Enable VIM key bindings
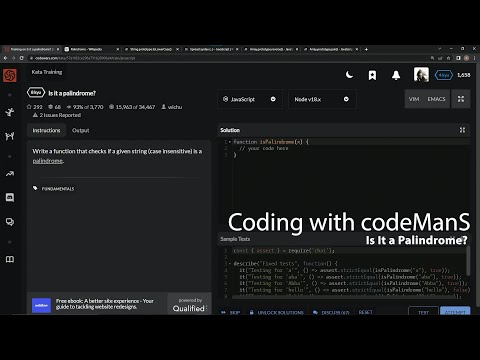Screen dimensions: 480x360 [x=414, y=99]
